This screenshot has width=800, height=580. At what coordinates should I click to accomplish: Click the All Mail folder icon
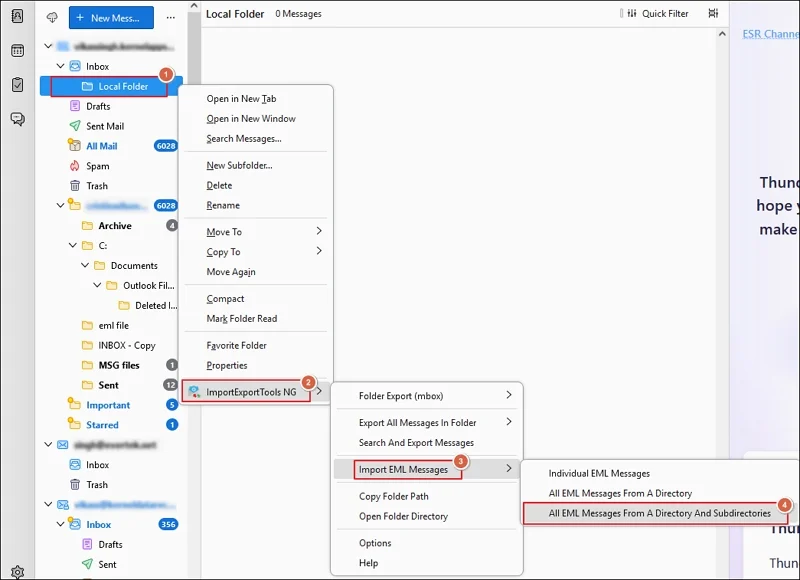pyautogui.click(x=74, y=145)
